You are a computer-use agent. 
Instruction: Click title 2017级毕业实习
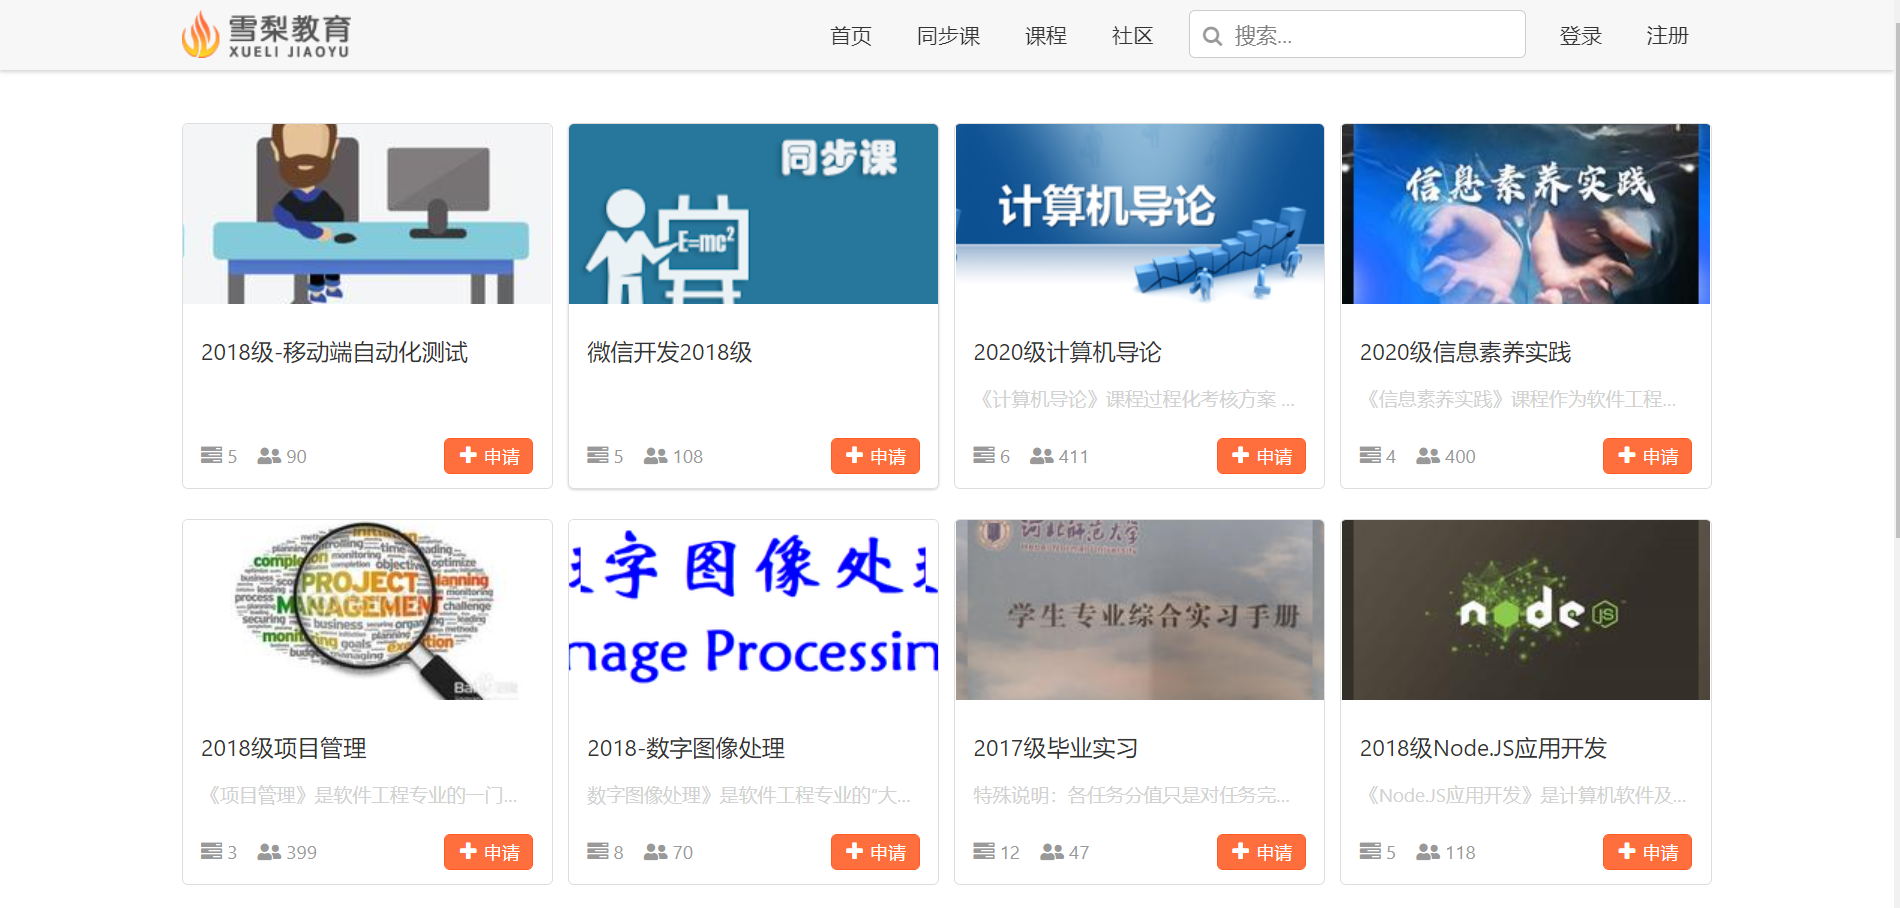pyautogui.click(x=1055, y=748)
